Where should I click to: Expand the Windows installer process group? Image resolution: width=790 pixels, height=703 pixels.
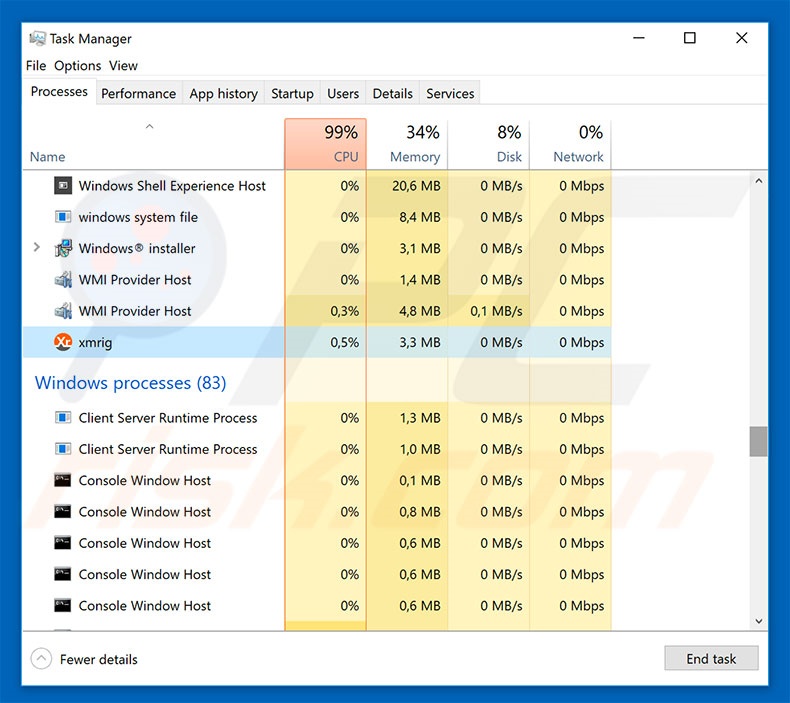[36, 247]
